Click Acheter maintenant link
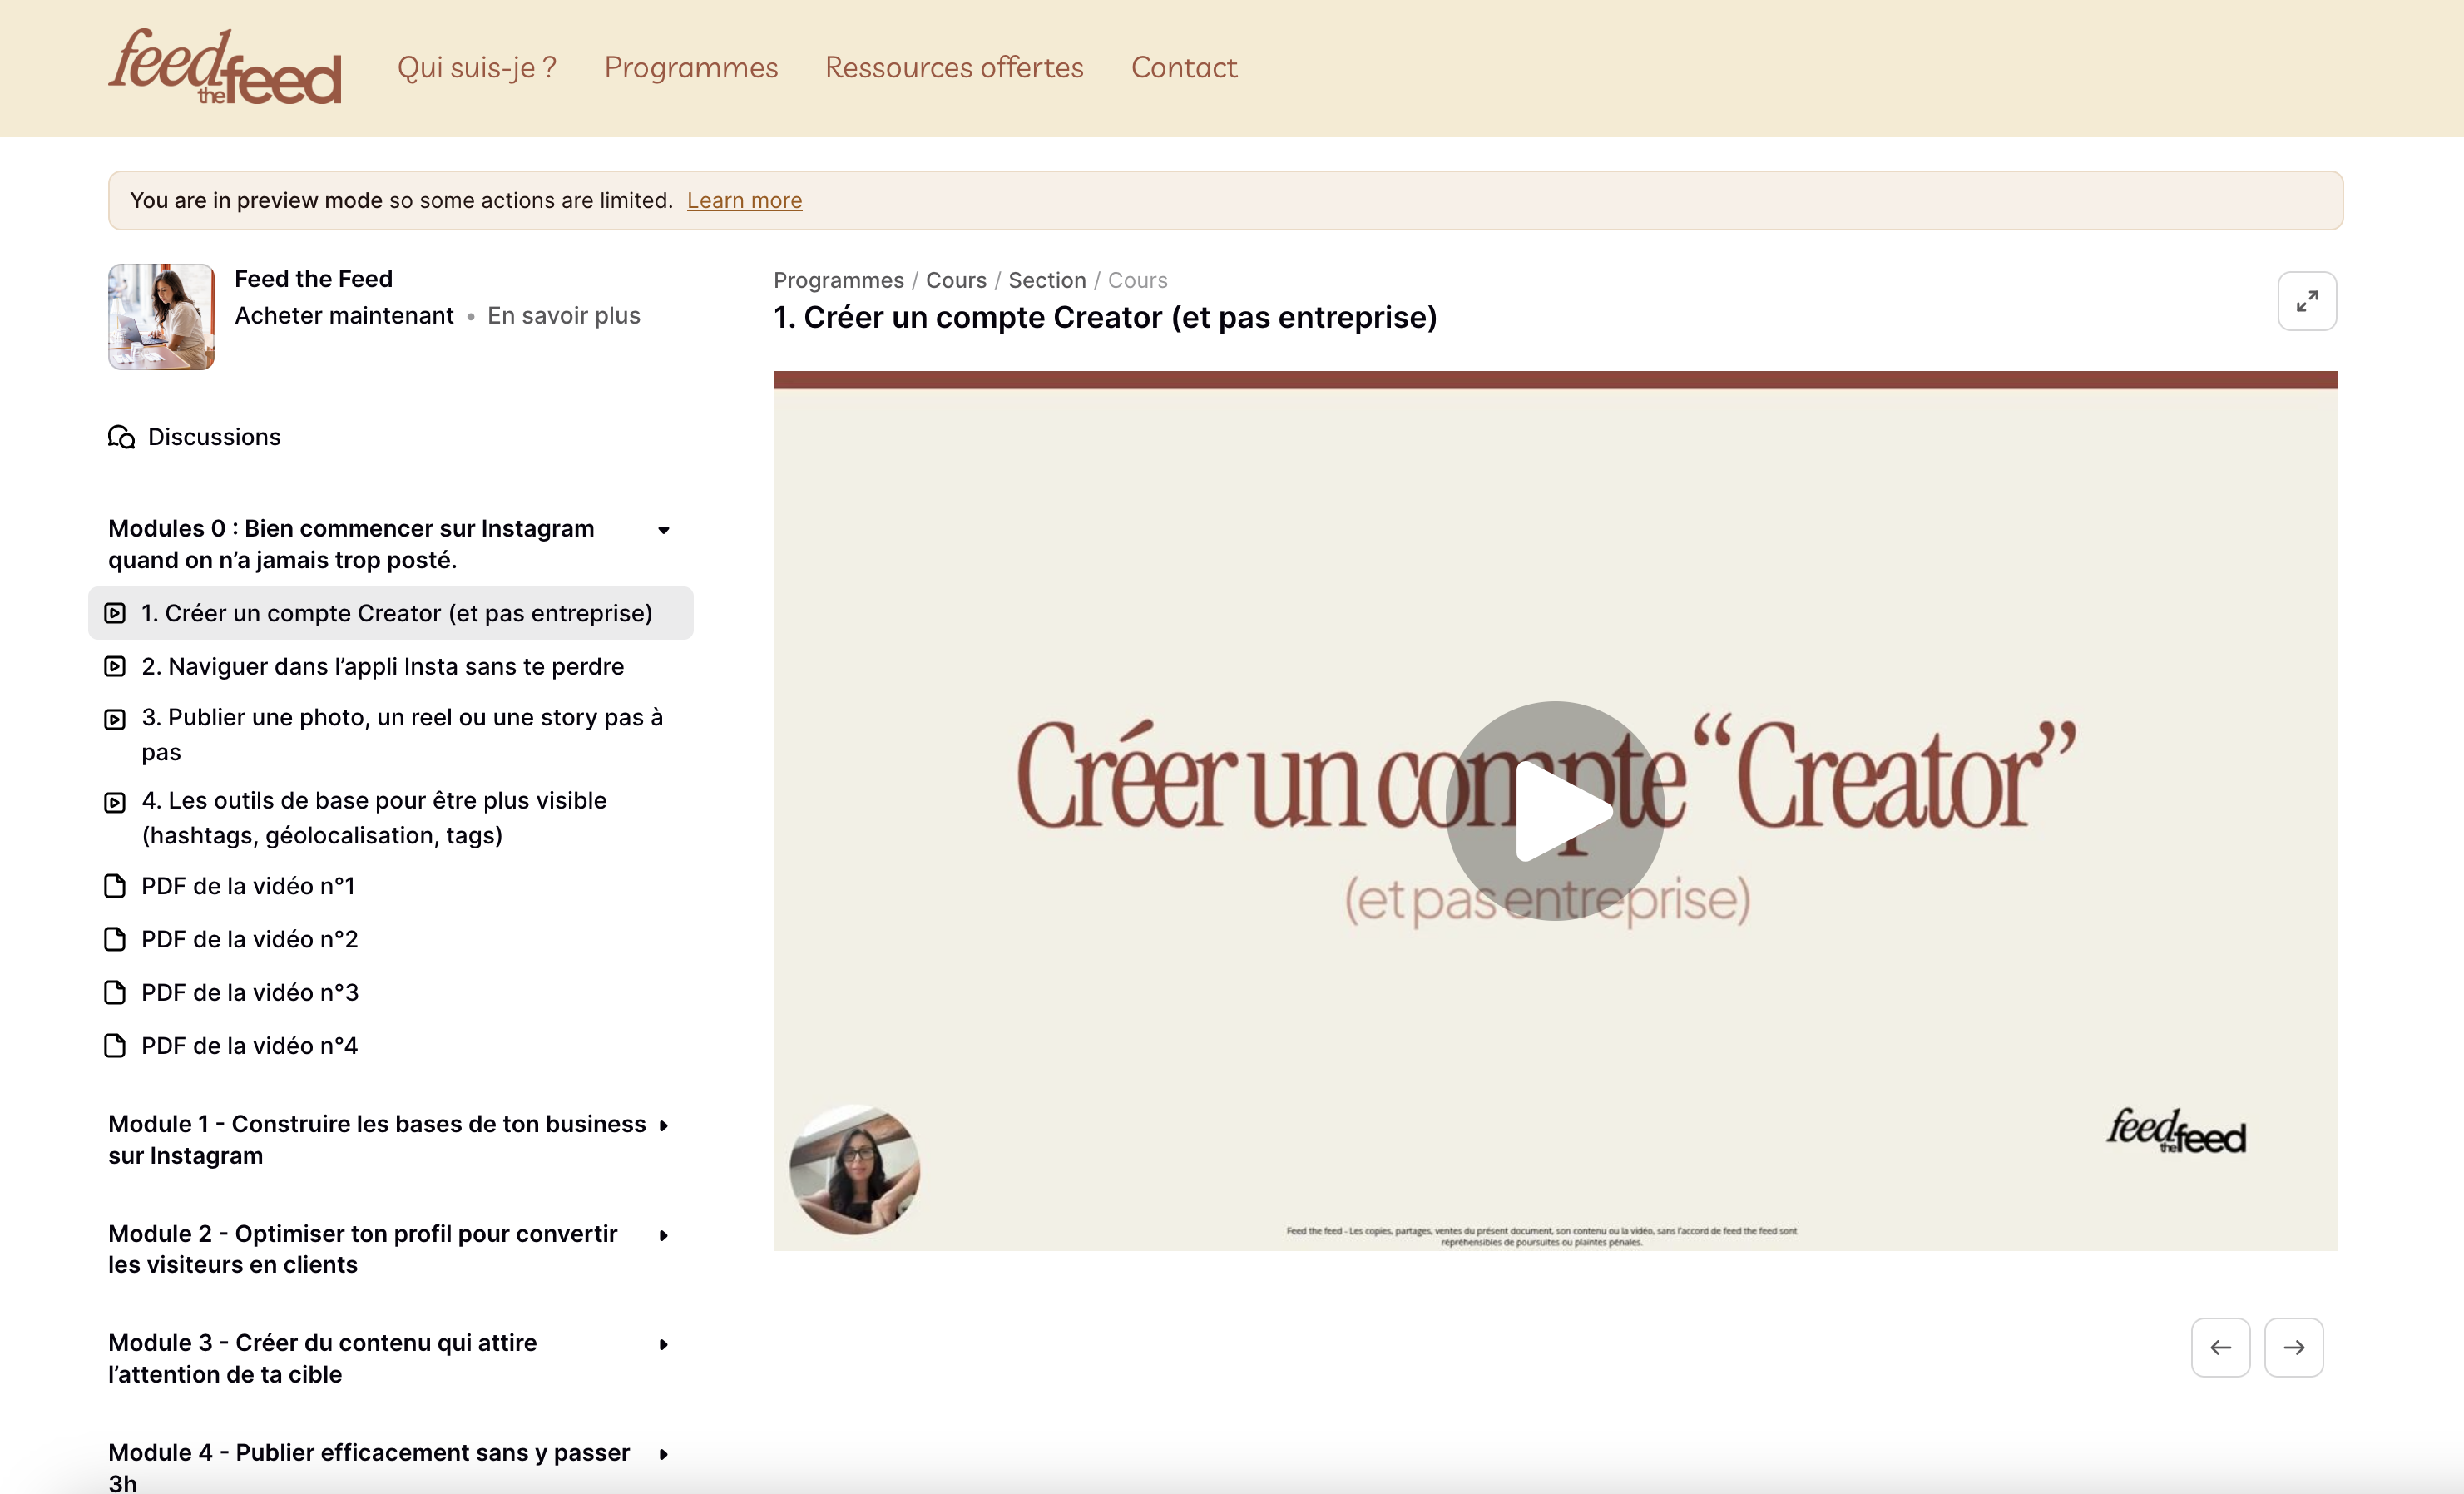Image resolution: width=2464 pixels, height=1494 pixels. [x=344, y=316]
